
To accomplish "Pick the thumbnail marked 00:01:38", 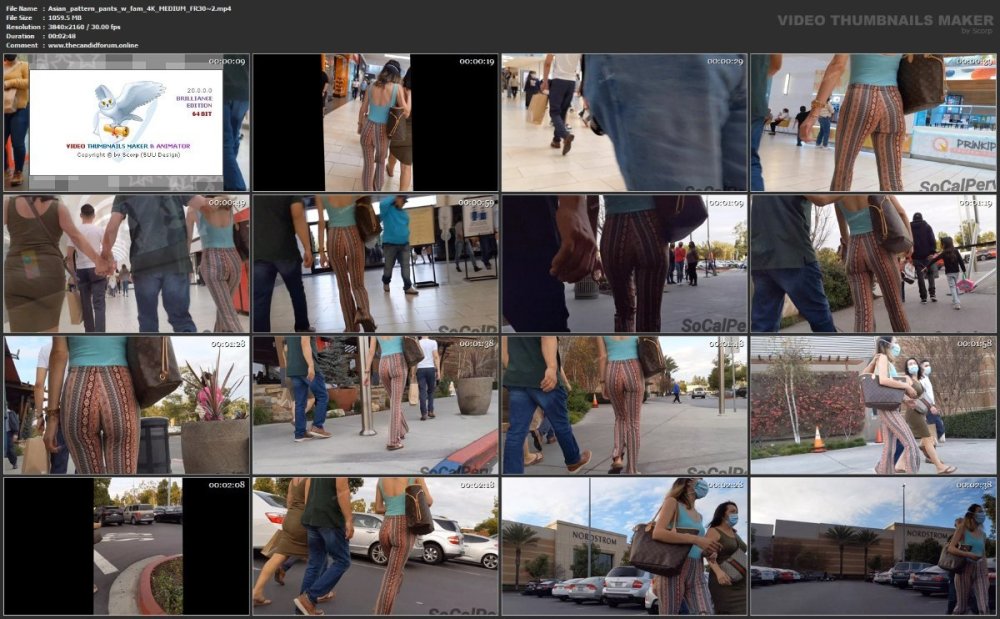I will (376, 405).
